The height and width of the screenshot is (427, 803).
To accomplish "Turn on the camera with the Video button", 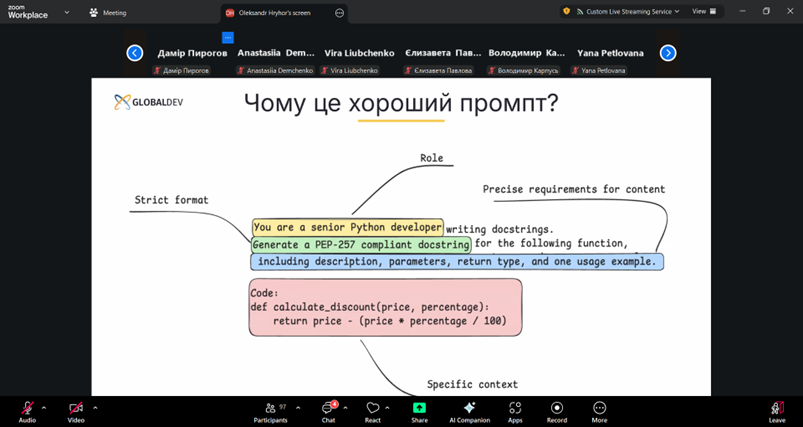I will click(76, 409).
